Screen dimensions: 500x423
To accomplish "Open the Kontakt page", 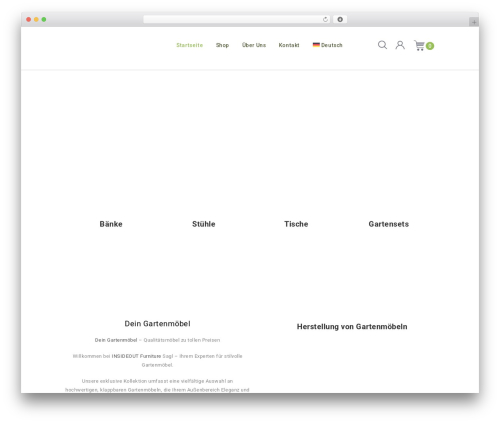I will pyautogui.click(x=289, y=45).
